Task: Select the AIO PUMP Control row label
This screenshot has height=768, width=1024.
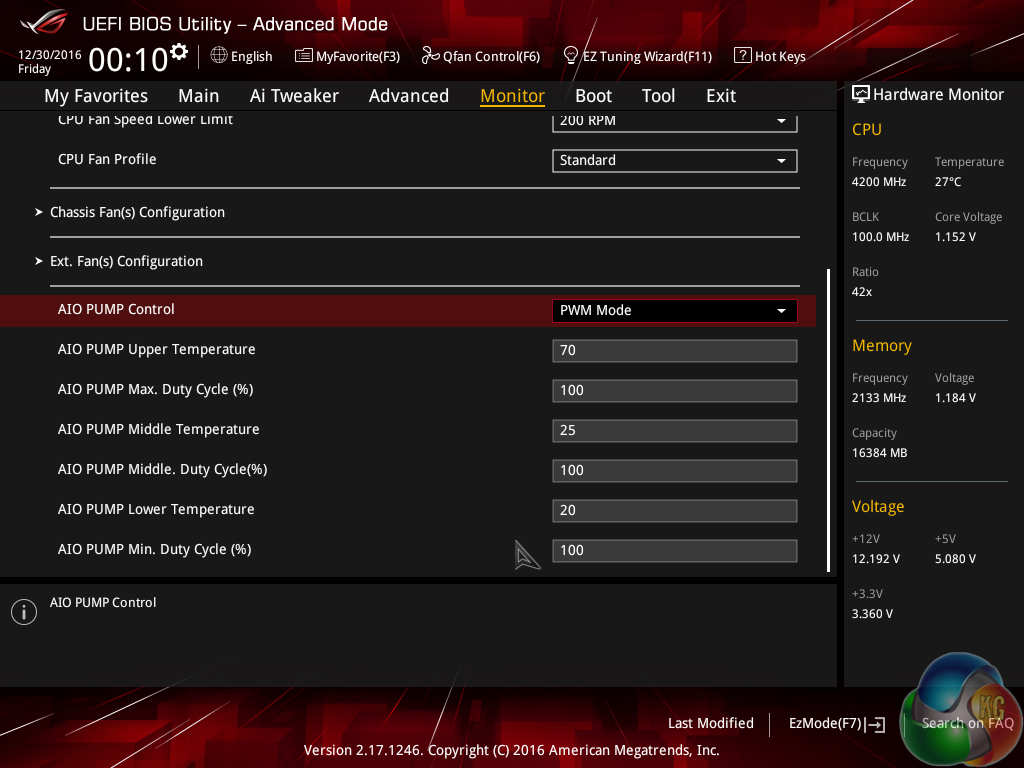Action: tap(116, 310)
